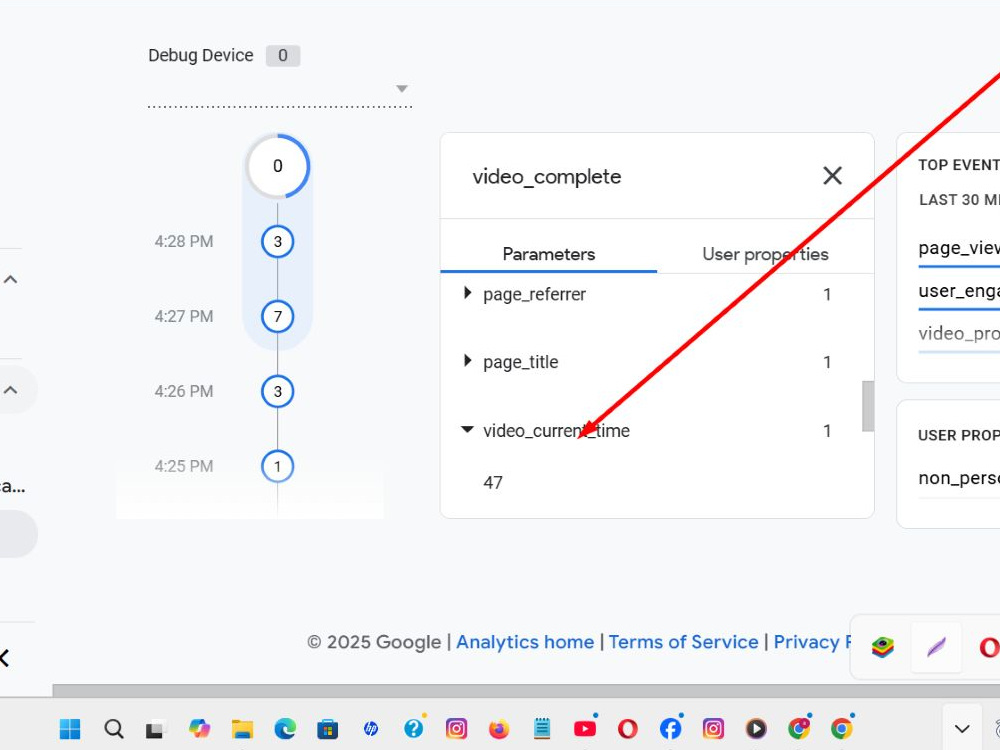
Task: Click the page_title count value 1
Action: 827,362
